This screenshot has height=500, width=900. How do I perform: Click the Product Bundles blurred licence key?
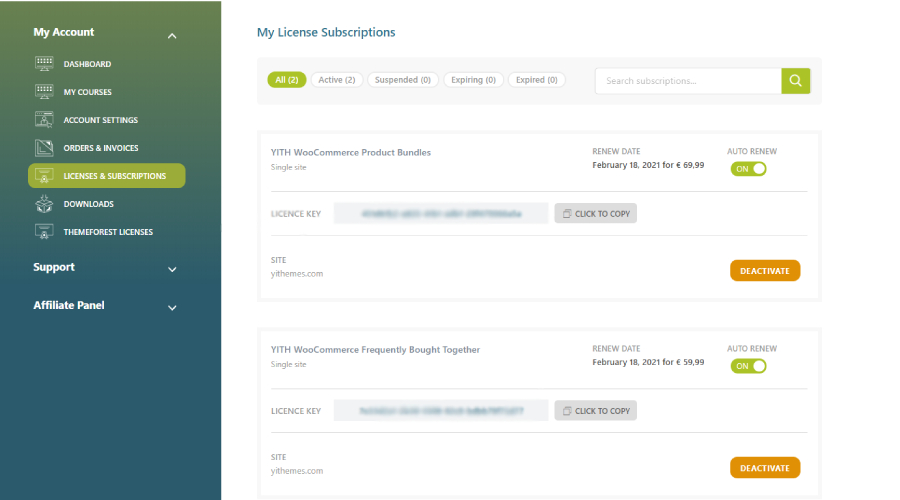pos(441,214)
